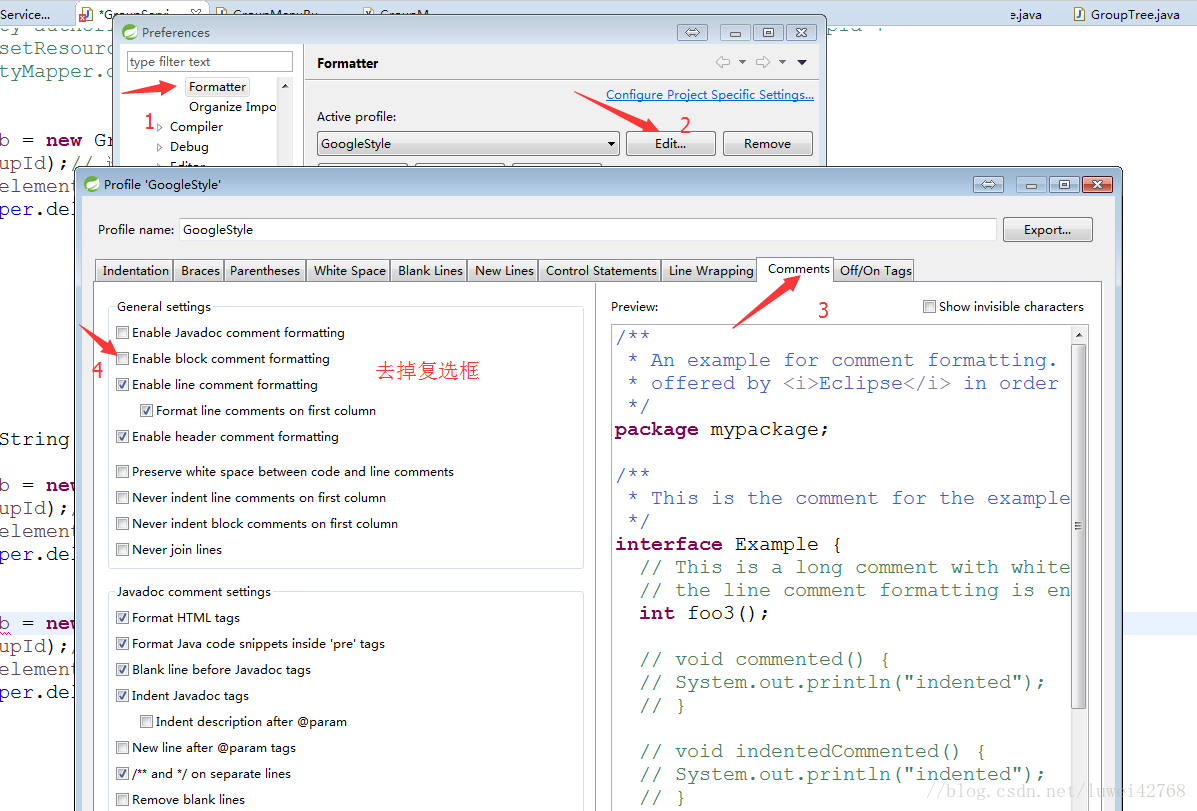Open Configure Project Specific Settings link
The image size is (1197, 811).
(x=710, y=95)
